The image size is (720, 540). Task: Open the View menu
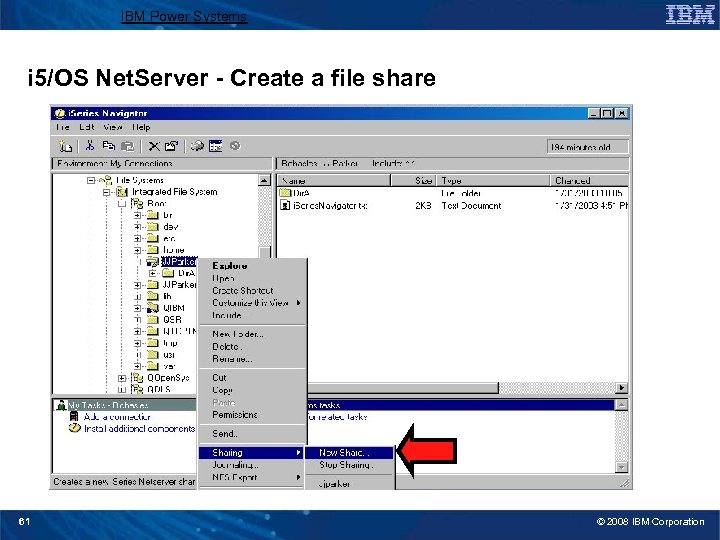pyautogui.click(x=112, y=127)
